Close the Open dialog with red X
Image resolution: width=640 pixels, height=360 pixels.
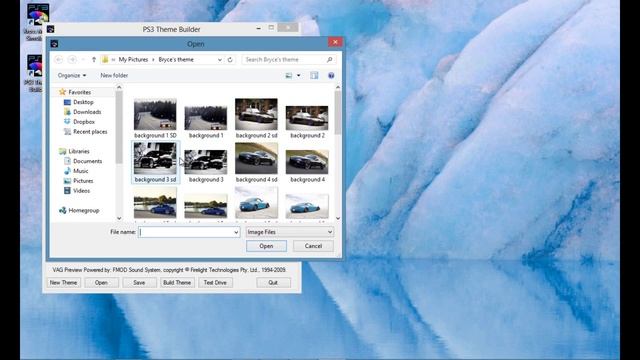[x=335, y=42]
